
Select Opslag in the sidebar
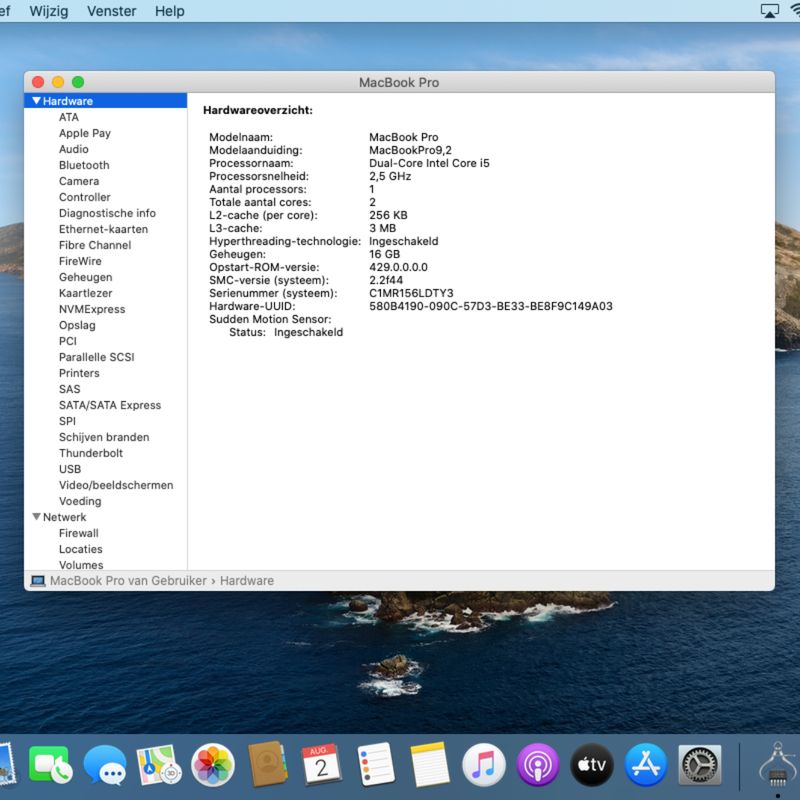(x=77, y=325)
